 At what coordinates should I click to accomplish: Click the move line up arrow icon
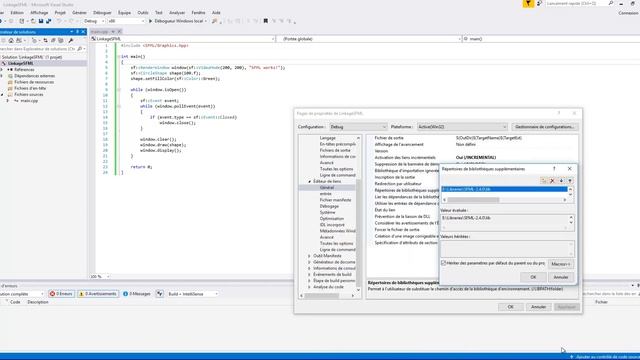(x=570, y=180)
